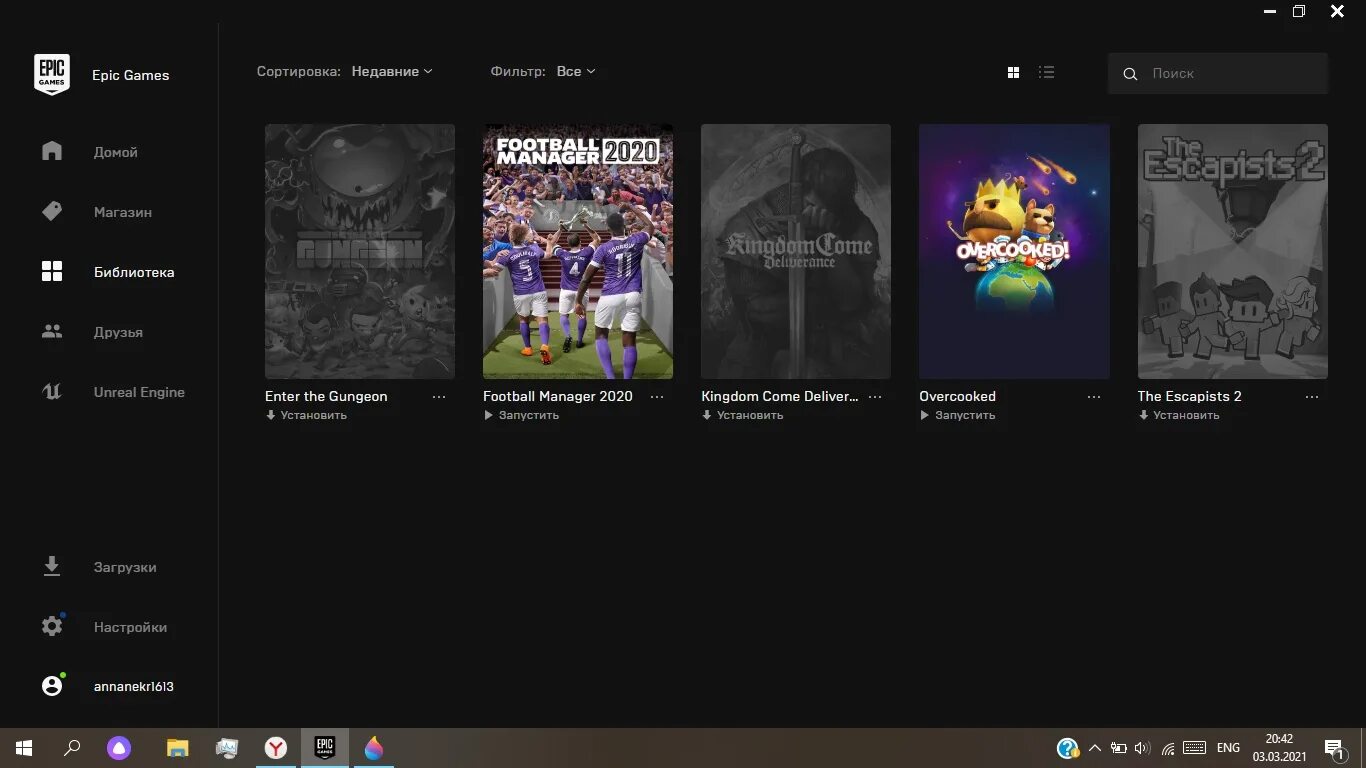Open the Wi-Fi network tray icon

1168,748
